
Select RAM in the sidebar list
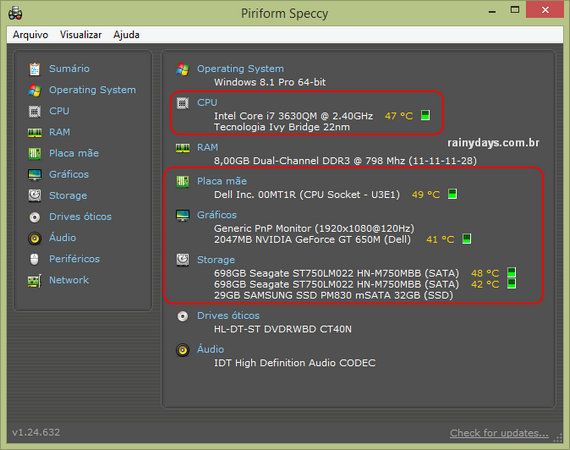pyautogui.click(x=60, y=132)
